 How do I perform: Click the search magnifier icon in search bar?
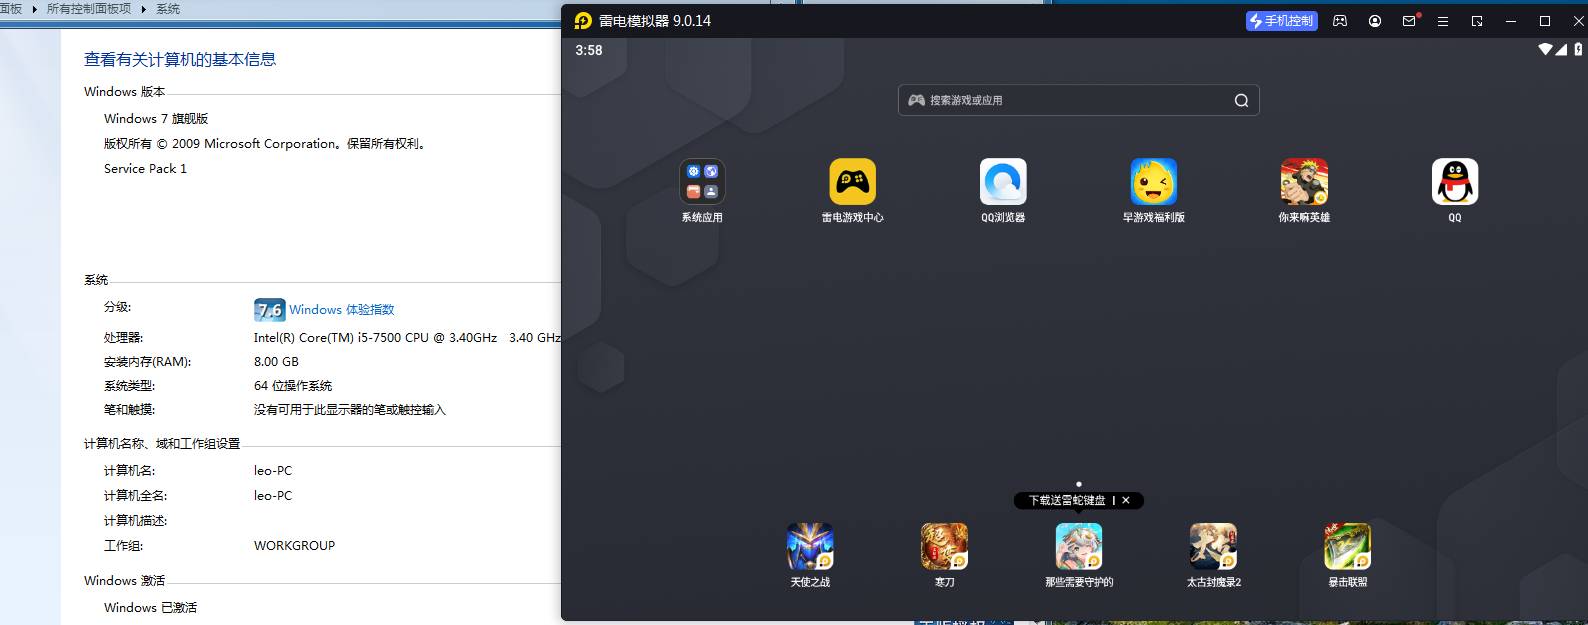1241,100
